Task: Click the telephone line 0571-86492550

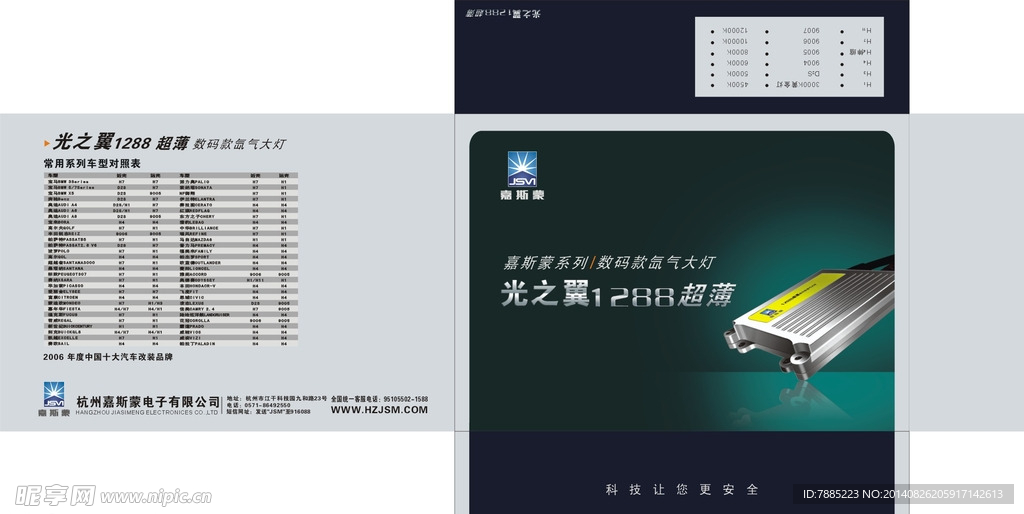Action: [x=259, y=406]
